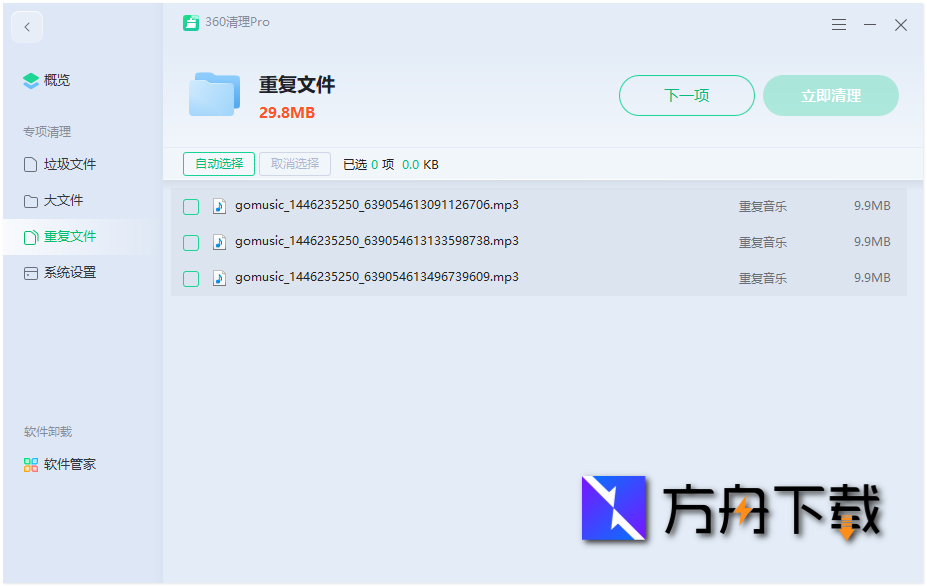This screenshot has height=587, width=927.
Task: Click the 系统设置 system settings icon
Action: point(30,272)
